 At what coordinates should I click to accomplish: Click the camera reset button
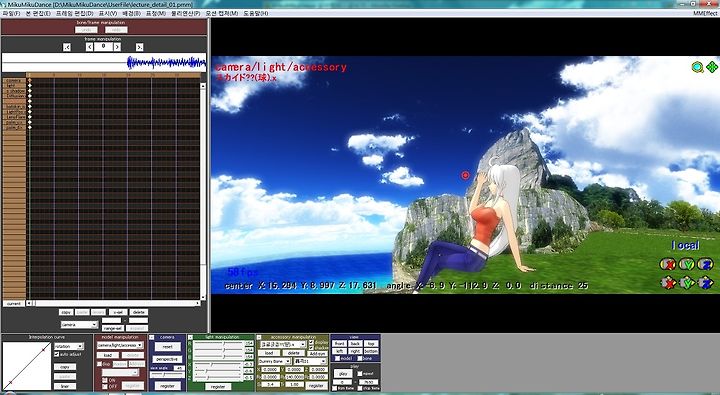167,347
